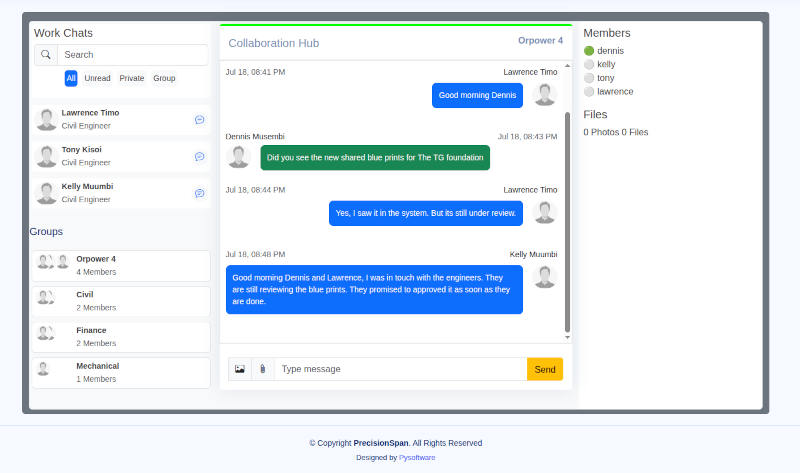
Task: Click Kelly Muumbi's avatar in conversation
Action: tap(545, 276)
